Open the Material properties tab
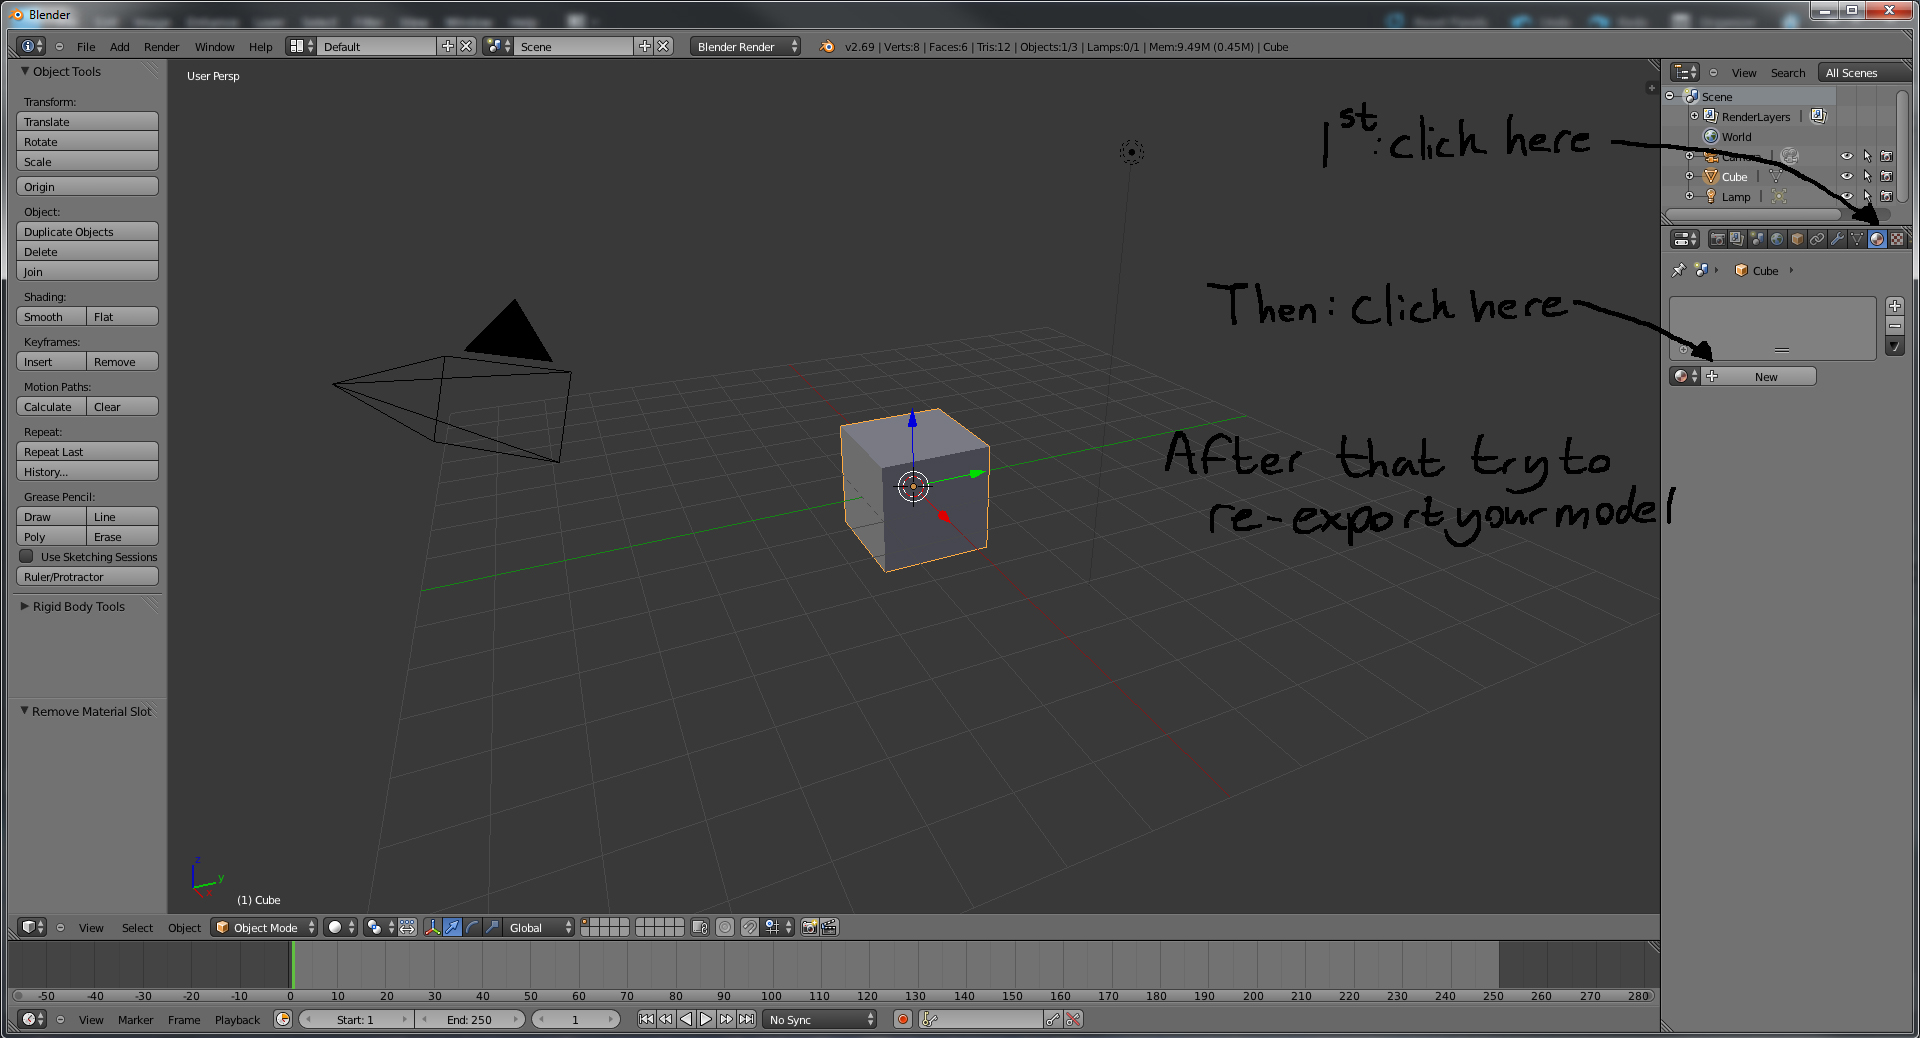The height and width of the screenshot is (1038, 1920). [1877, 239]
